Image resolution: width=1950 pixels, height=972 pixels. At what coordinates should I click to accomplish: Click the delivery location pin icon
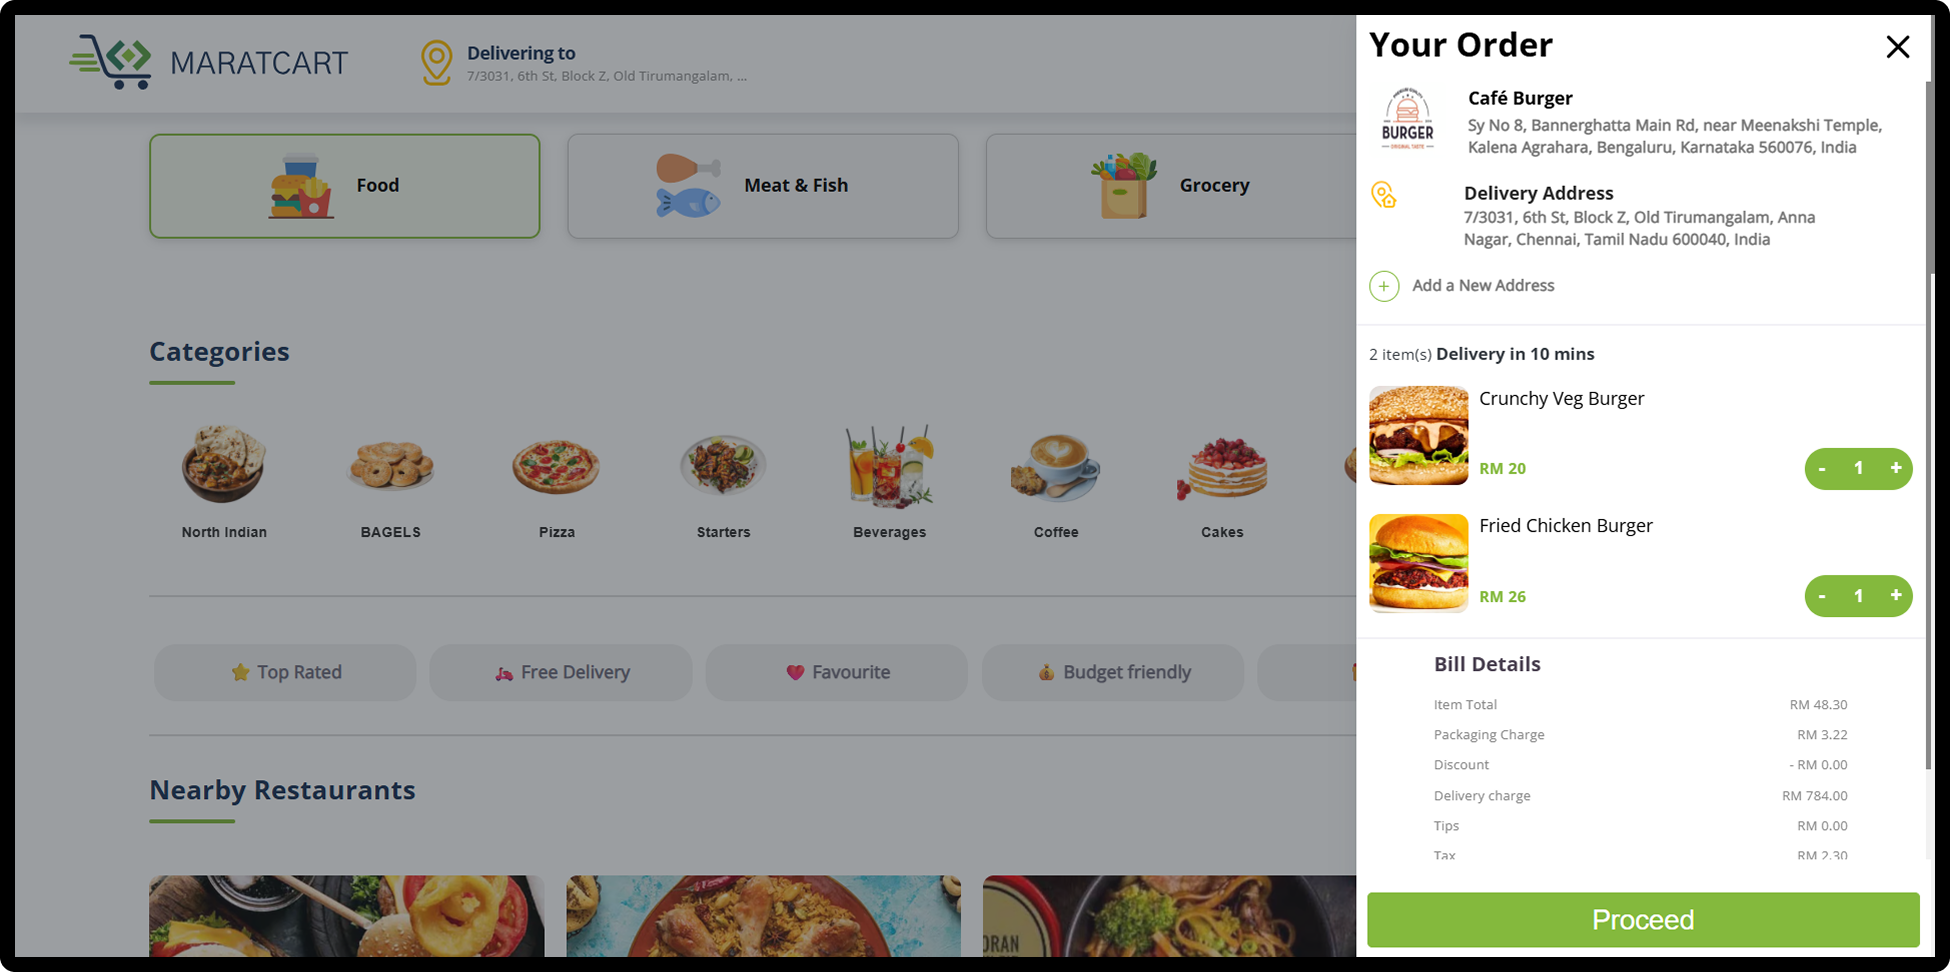[x=436, y=62]
